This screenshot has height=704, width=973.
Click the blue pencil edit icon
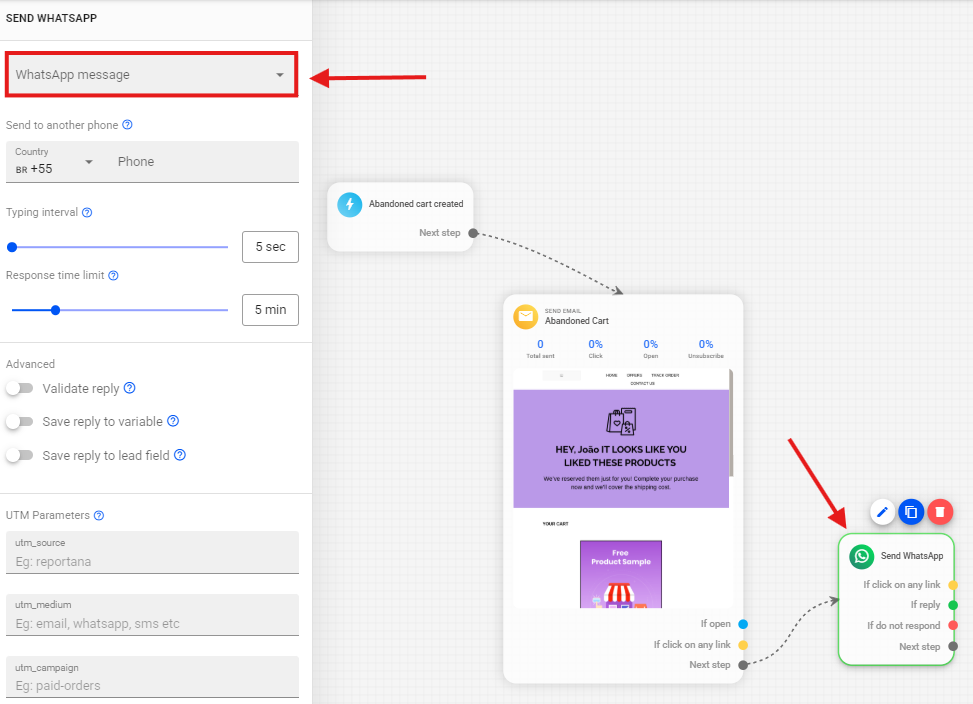coord(882,512)
